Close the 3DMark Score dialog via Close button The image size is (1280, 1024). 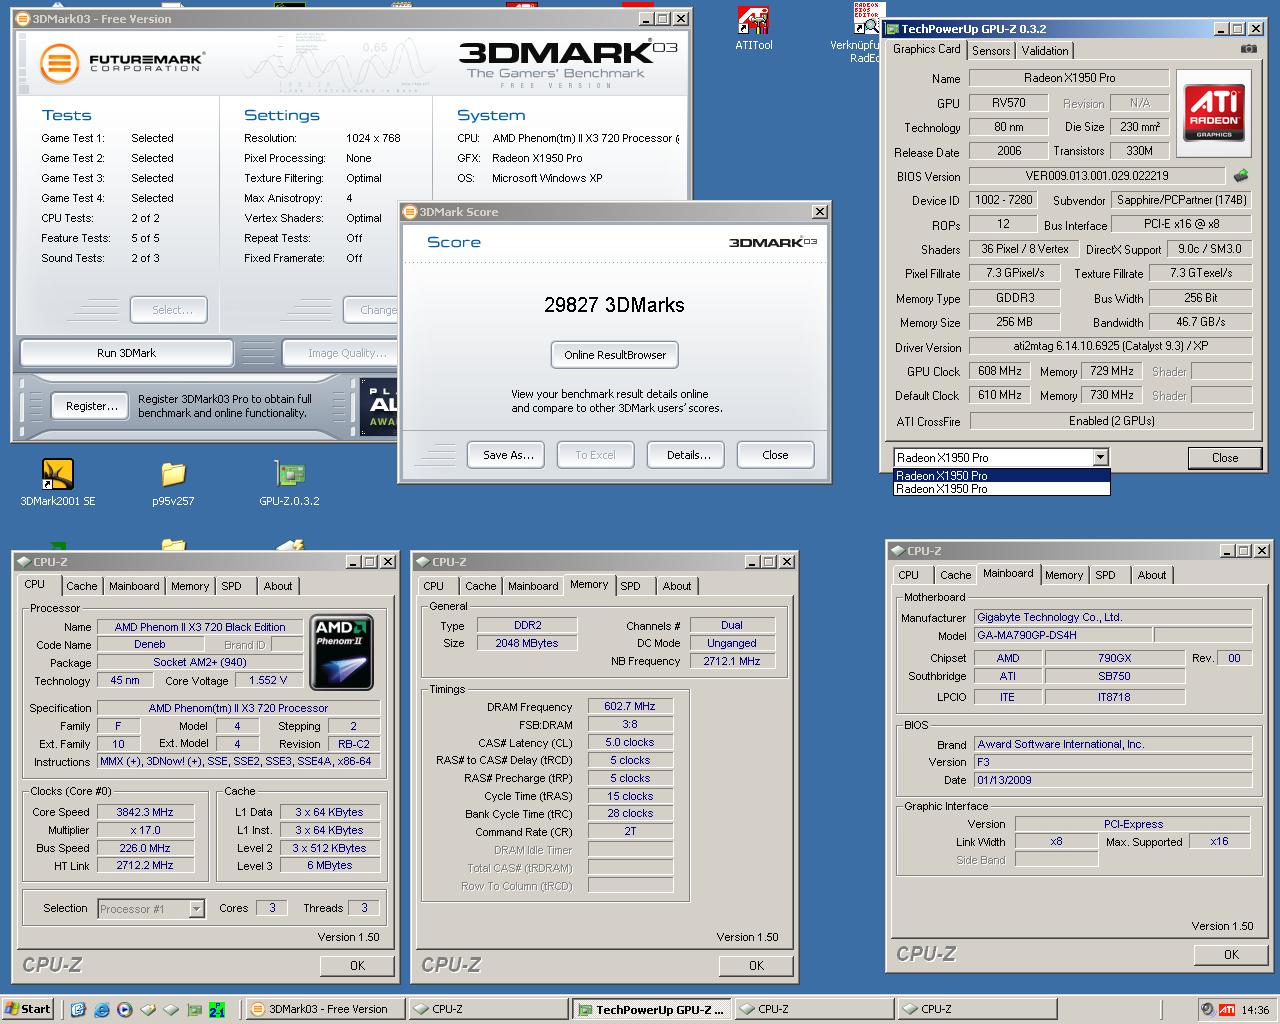[776, 455]
